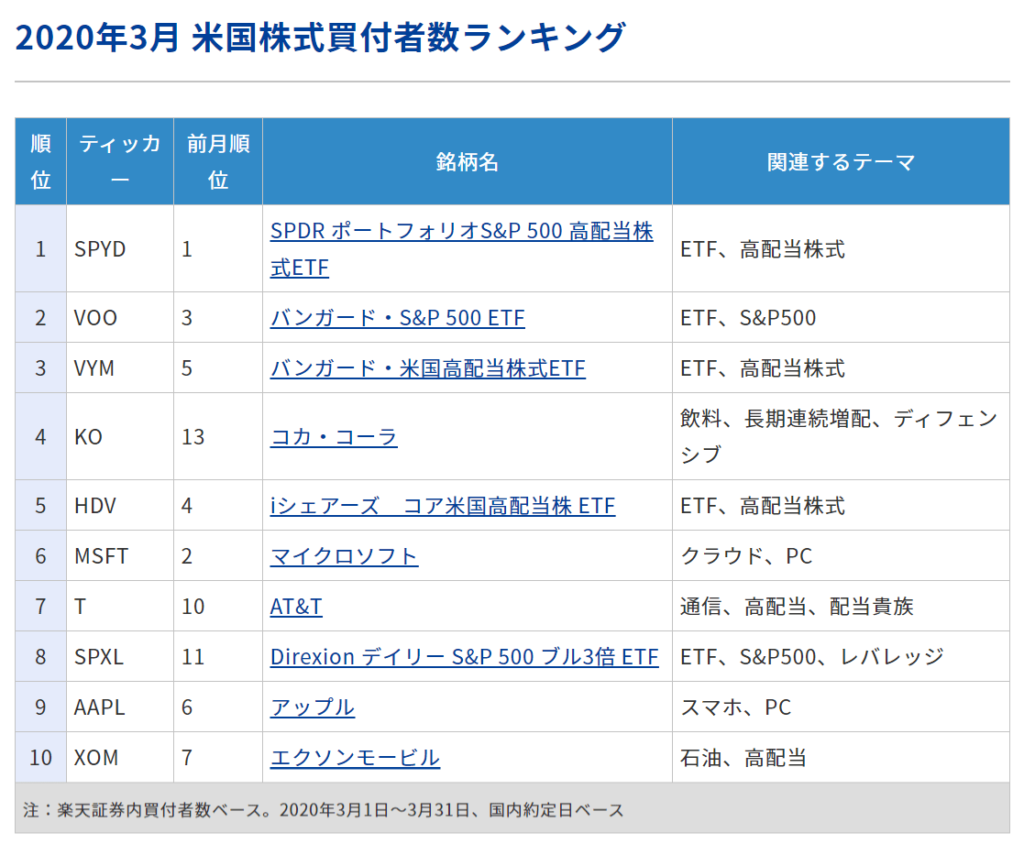Open the エクソンモービル link

pyautogui.click(x=354, y=758)
